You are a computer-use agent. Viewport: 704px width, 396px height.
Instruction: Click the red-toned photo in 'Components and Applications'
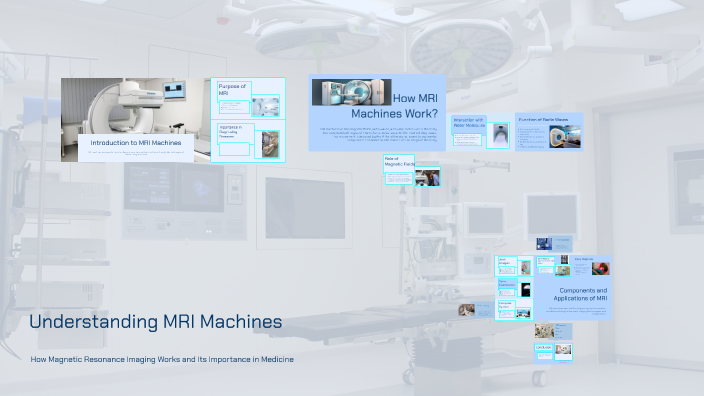tap(600, 268)
